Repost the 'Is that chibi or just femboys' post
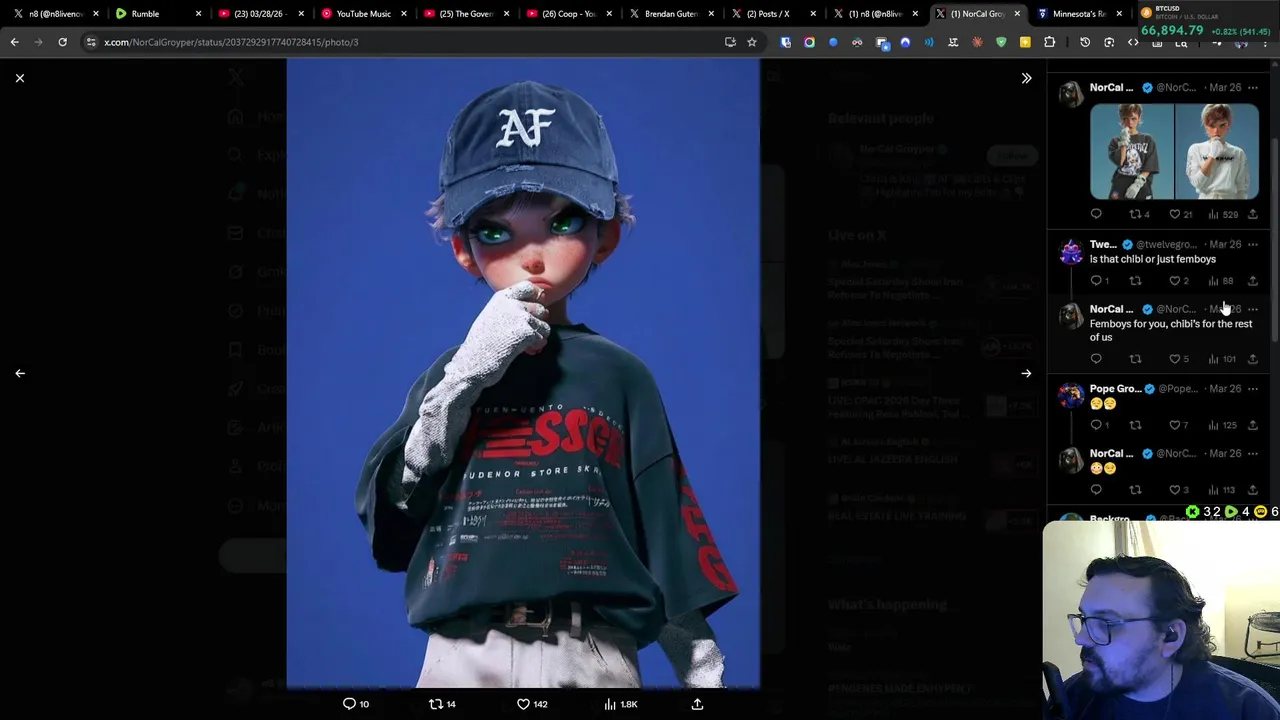 (1135, 281)
